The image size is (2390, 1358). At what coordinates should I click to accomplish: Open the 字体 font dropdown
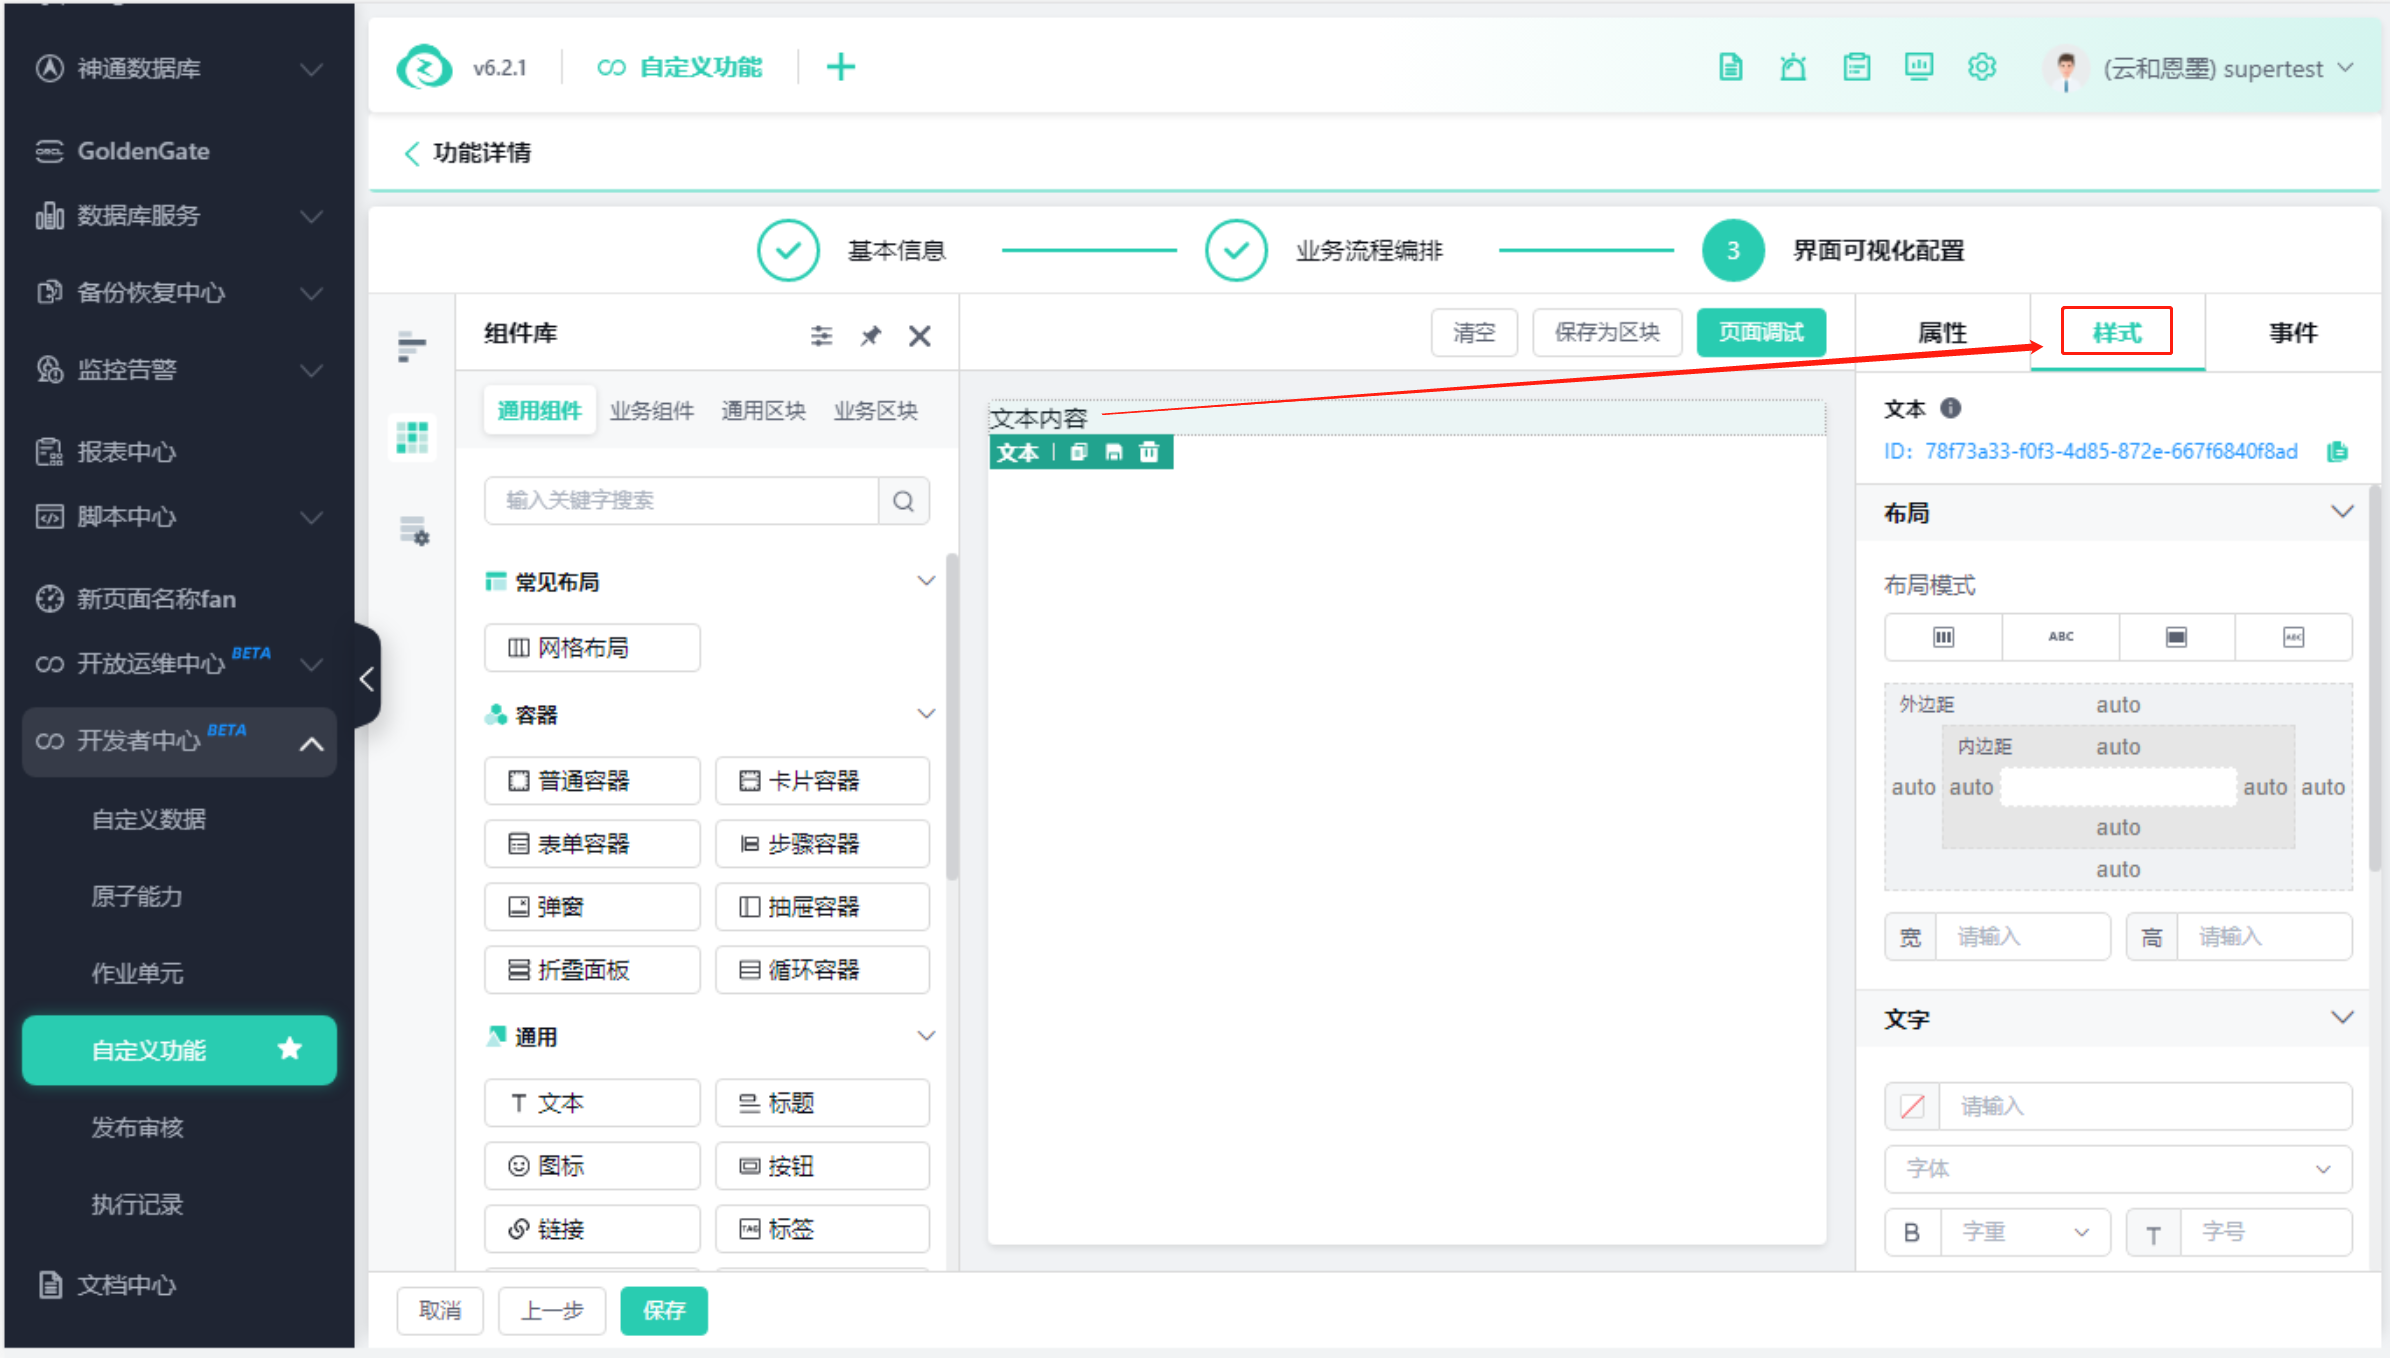(2117, 1169)
